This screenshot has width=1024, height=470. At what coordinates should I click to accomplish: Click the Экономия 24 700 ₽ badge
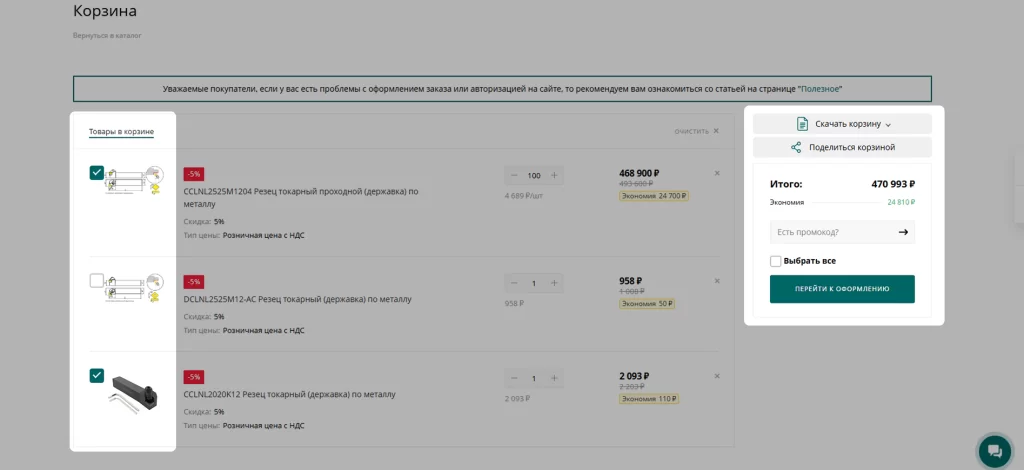(x=654, y=196)
